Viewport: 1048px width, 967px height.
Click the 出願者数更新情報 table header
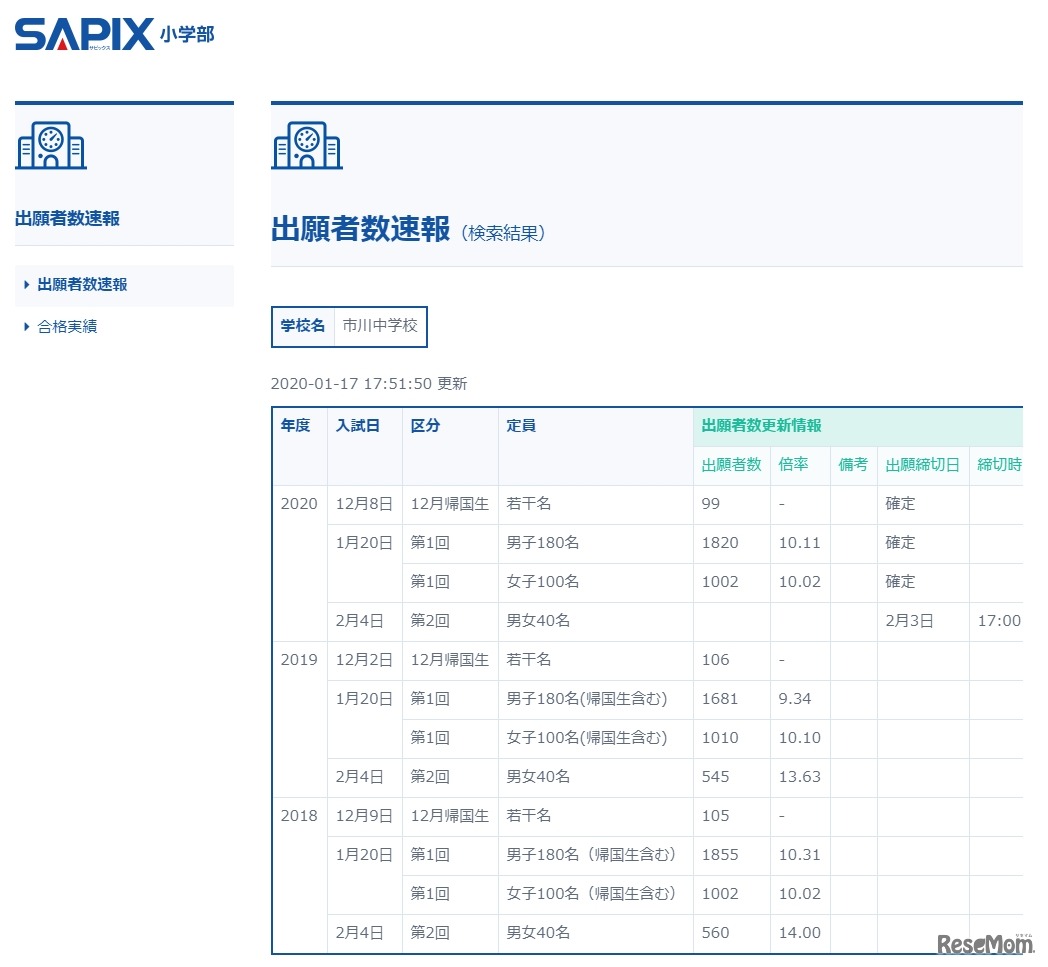761,426
